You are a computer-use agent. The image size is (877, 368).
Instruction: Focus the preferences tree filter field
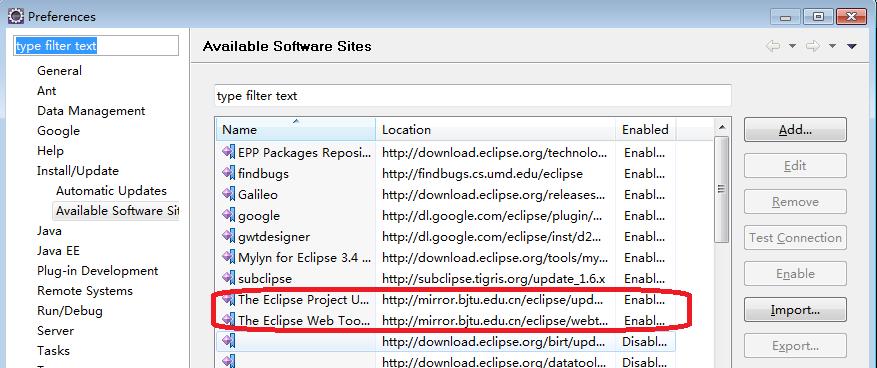point(96,46)
